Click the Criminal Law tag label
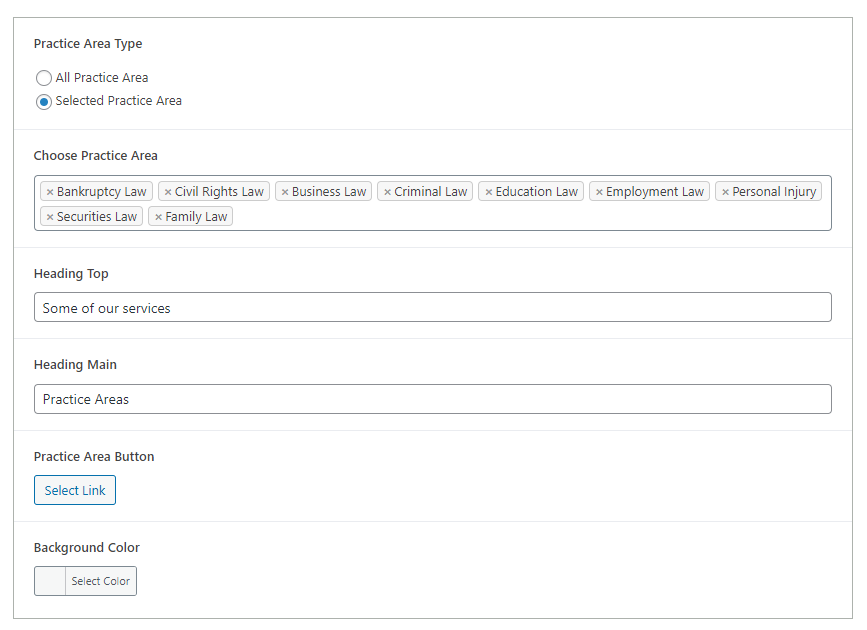 point(431,192)
